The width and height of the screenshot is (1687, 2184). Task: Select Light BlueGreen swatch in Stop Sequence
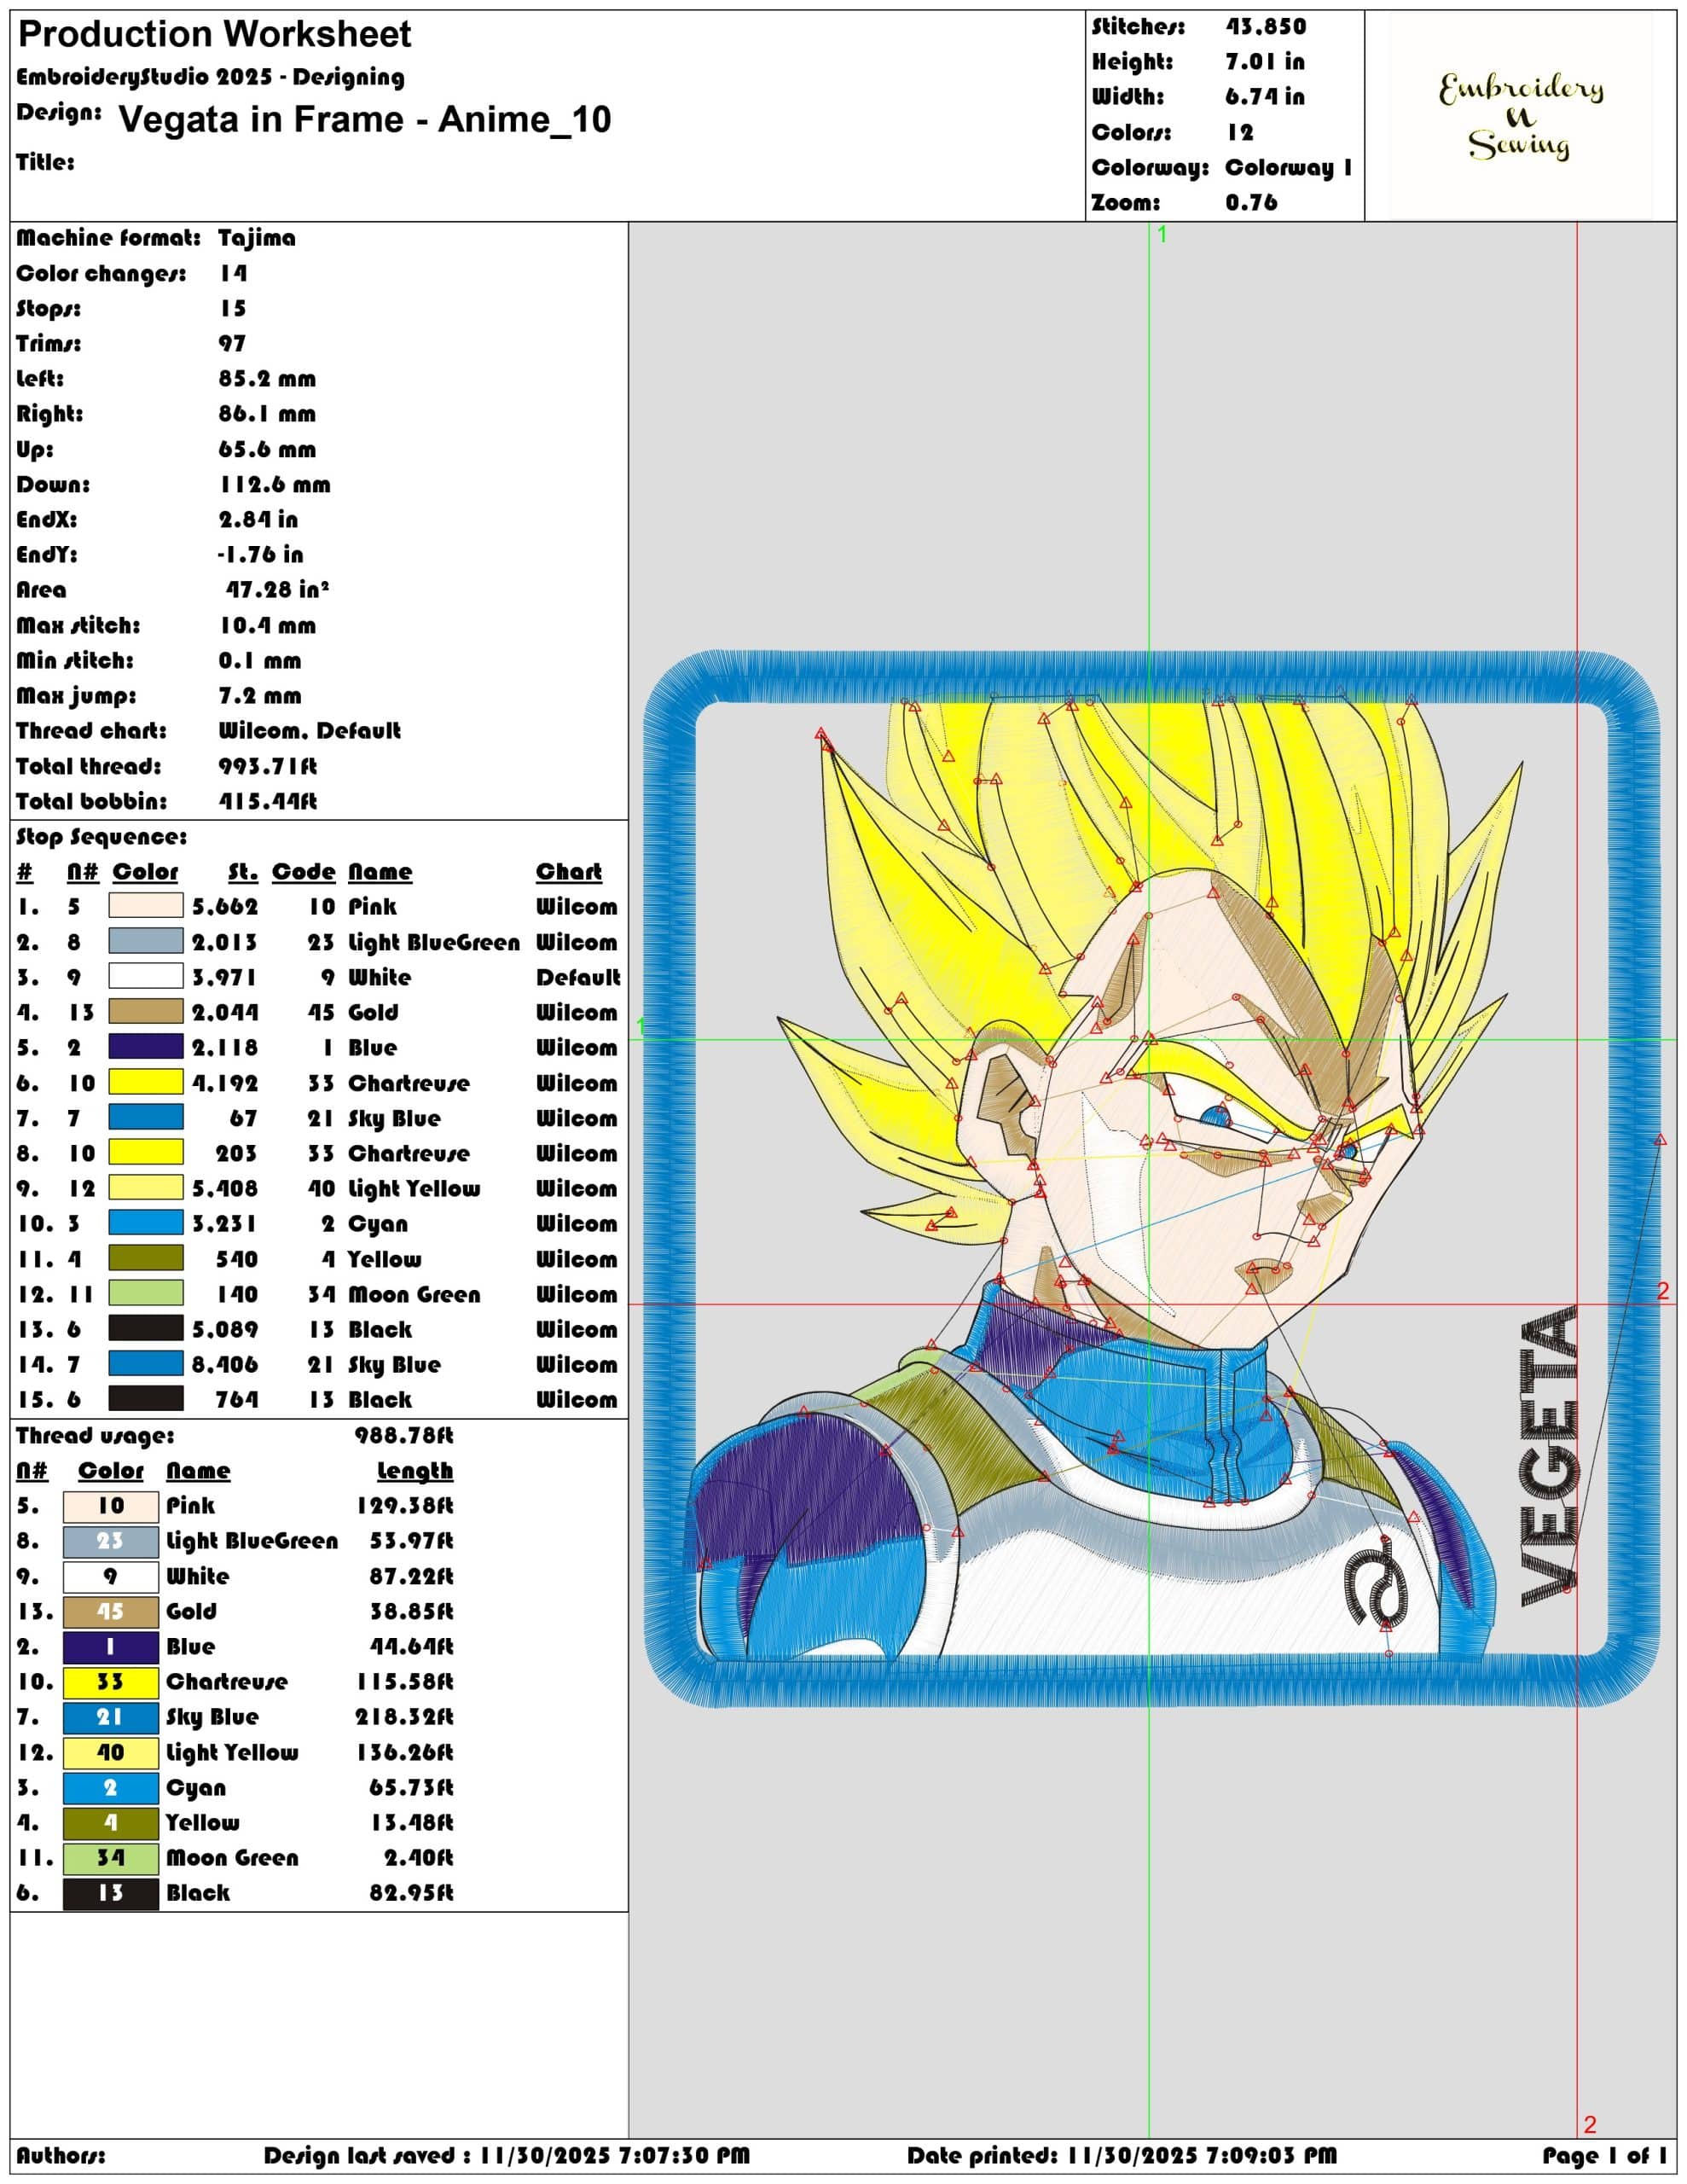point(146,941)
